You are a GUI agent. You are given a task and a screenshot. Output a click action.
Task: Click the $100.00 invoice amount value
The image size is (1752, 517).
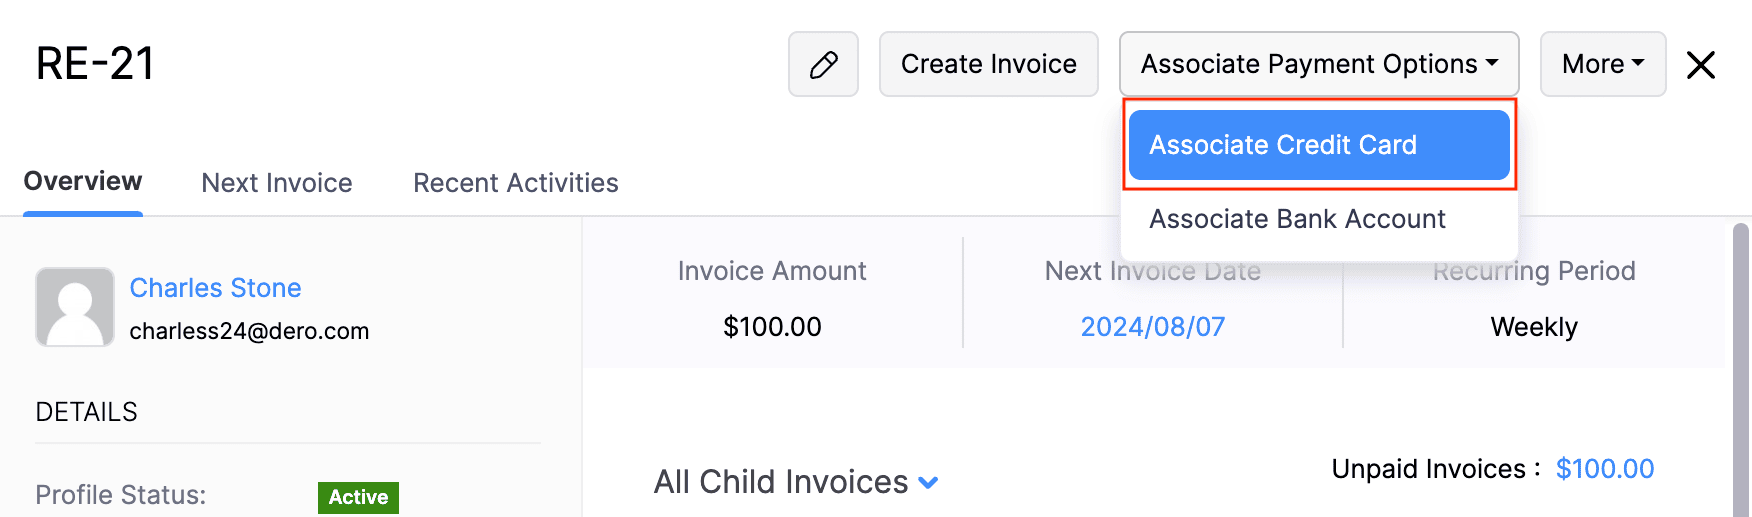click(772, 327)
